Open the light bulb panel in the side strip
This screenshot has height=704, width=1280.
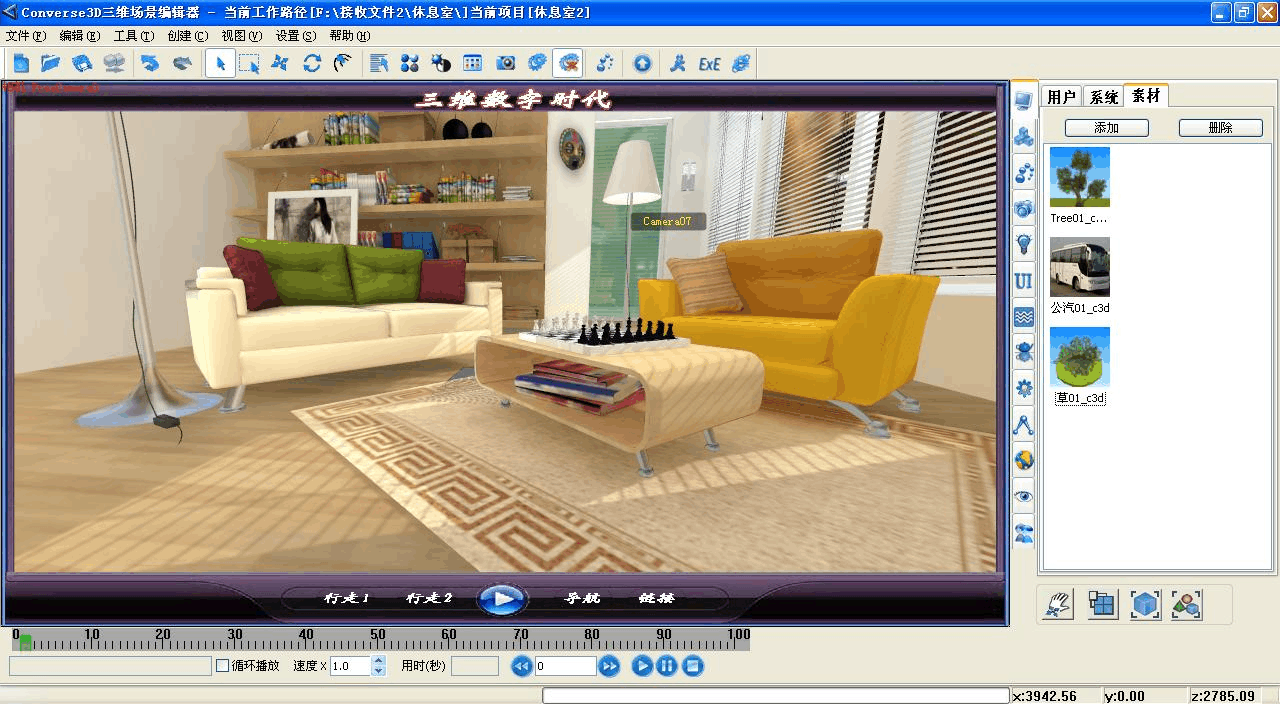(x=1023, y=244)
